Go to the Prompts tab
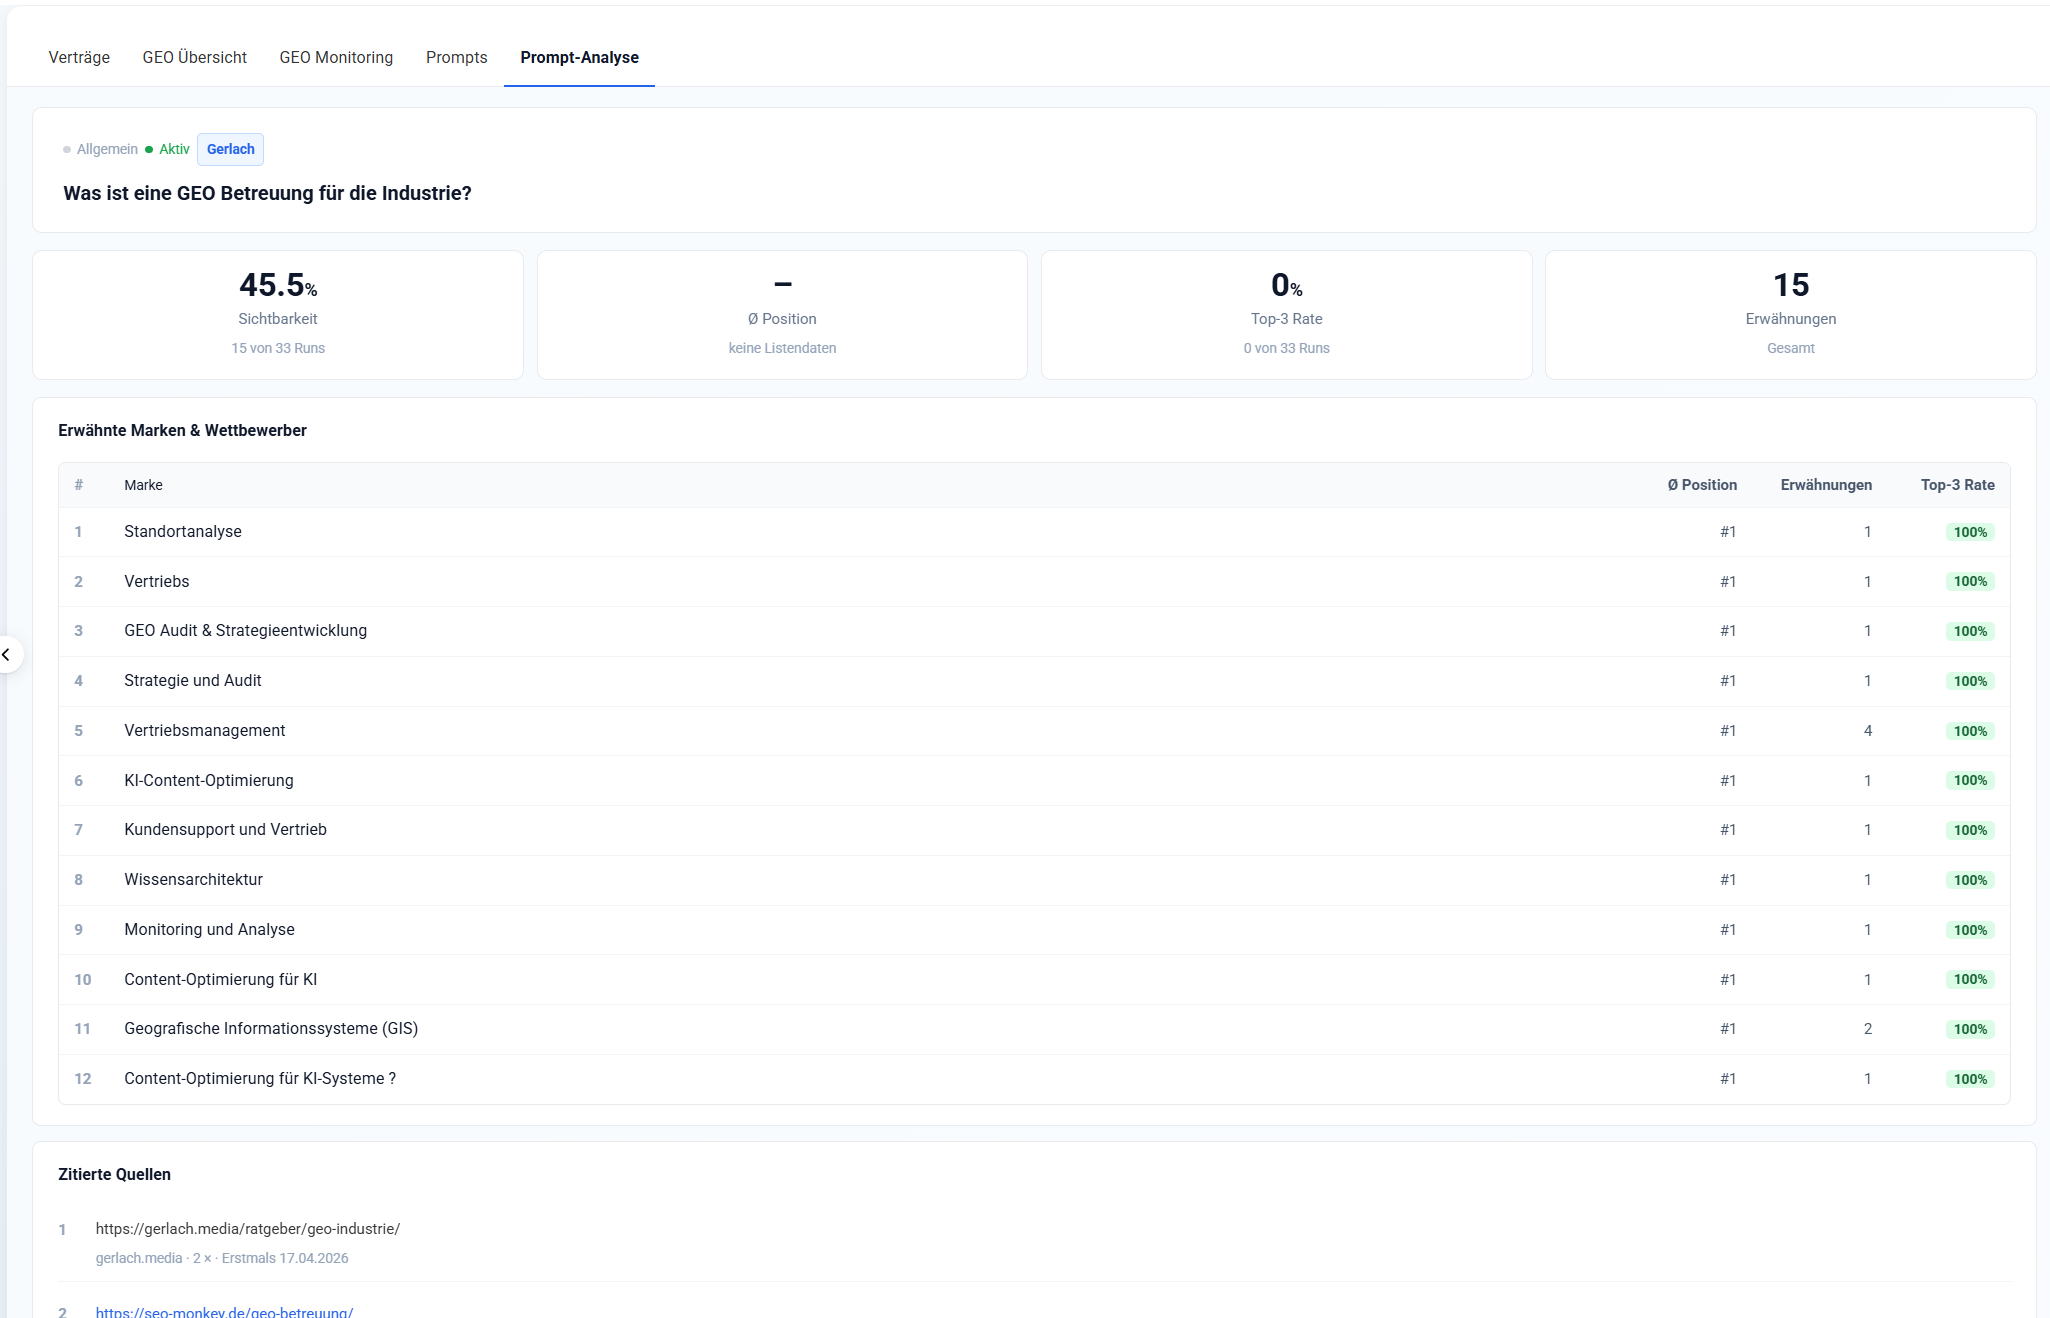This screenshot has height=1318, width=2050. tap(456, 58)
